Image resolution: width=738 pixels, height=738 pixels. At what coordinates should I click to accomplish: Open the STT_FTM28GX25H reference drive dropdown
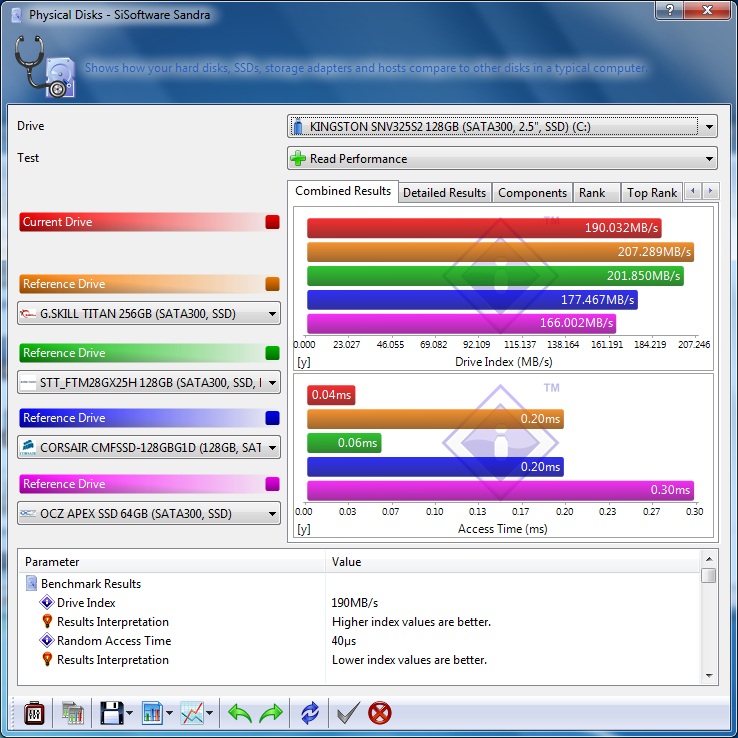pyautogui.click(x=149, y=383)
